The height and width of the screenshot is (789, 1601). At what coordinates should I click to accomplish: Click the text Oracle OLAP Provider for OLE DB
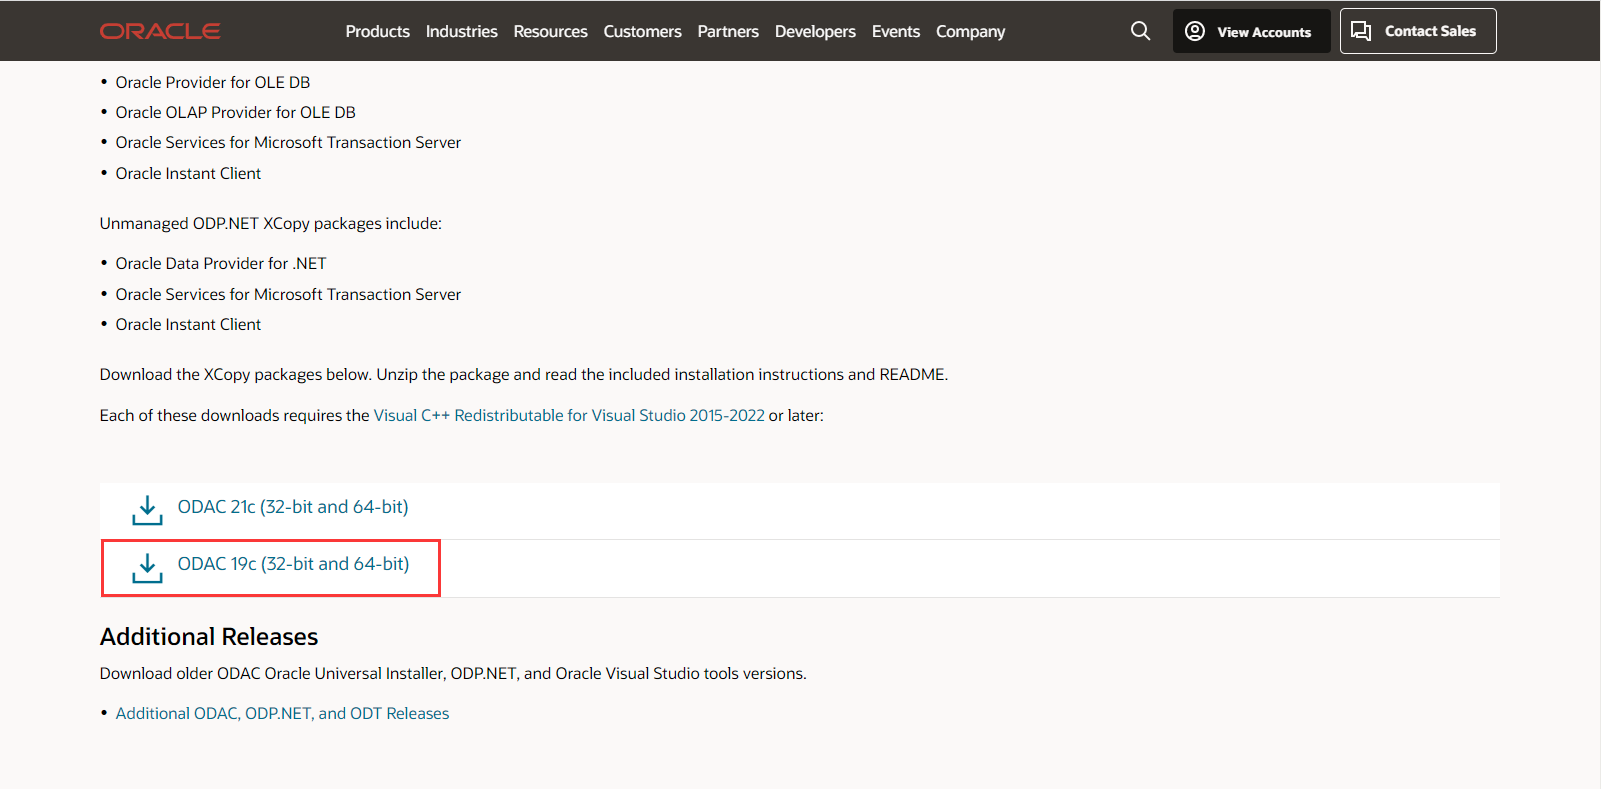(x=236, y=112)
